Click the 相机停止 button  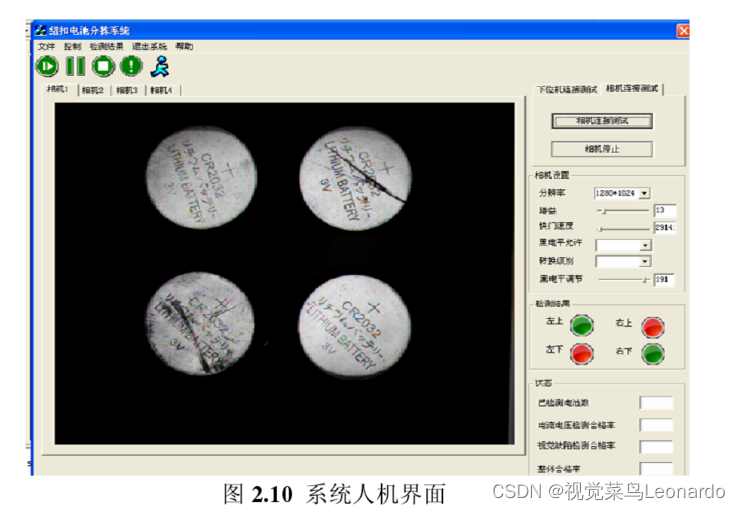602,149
